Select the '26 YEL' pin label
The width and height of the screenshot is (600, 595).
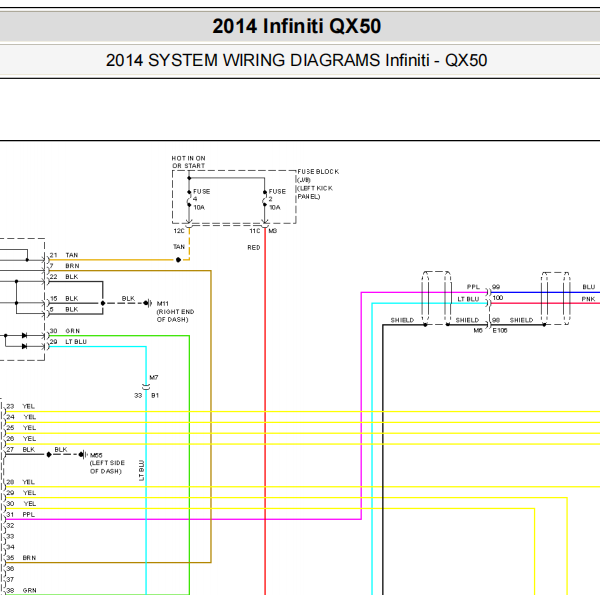tap(21, 439)
